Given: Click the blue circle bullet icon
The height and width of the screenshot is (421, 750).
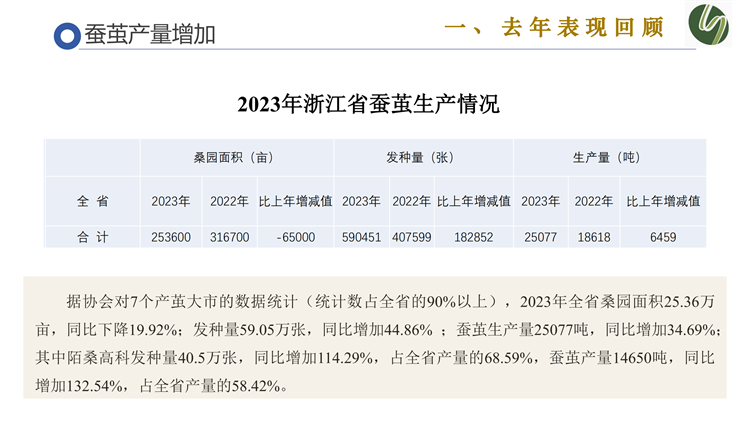Looking at the screenshot, I should pos(67,36).
